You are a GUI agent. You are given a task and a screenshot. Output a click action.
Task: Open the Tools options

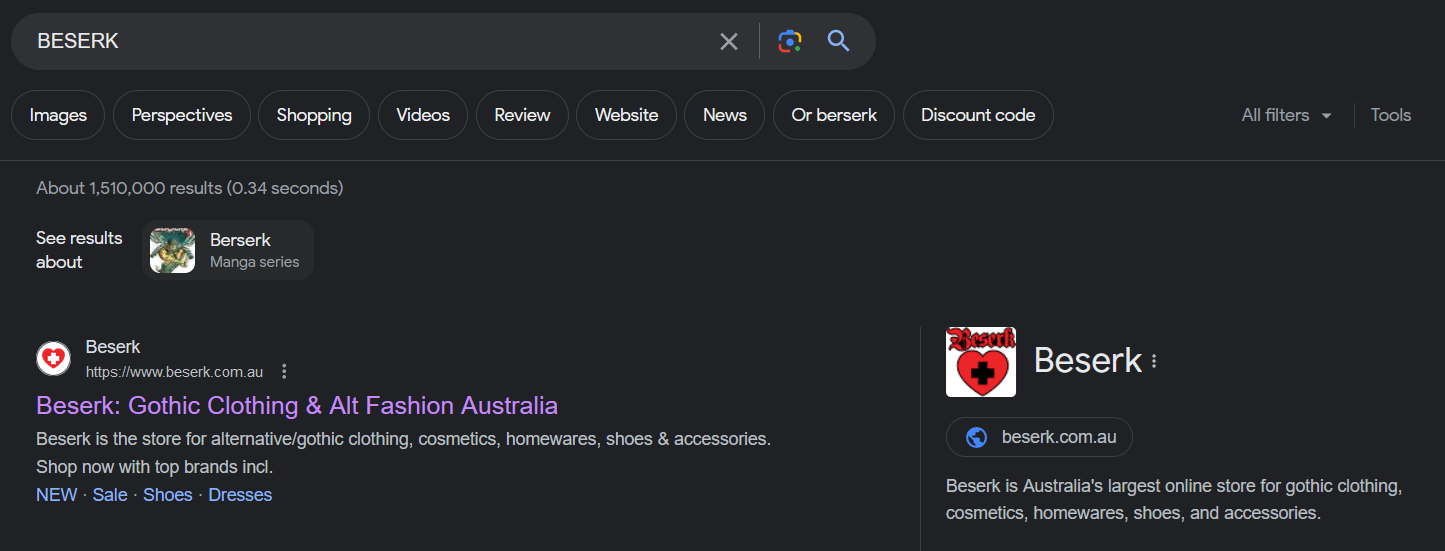(1390, 115)
